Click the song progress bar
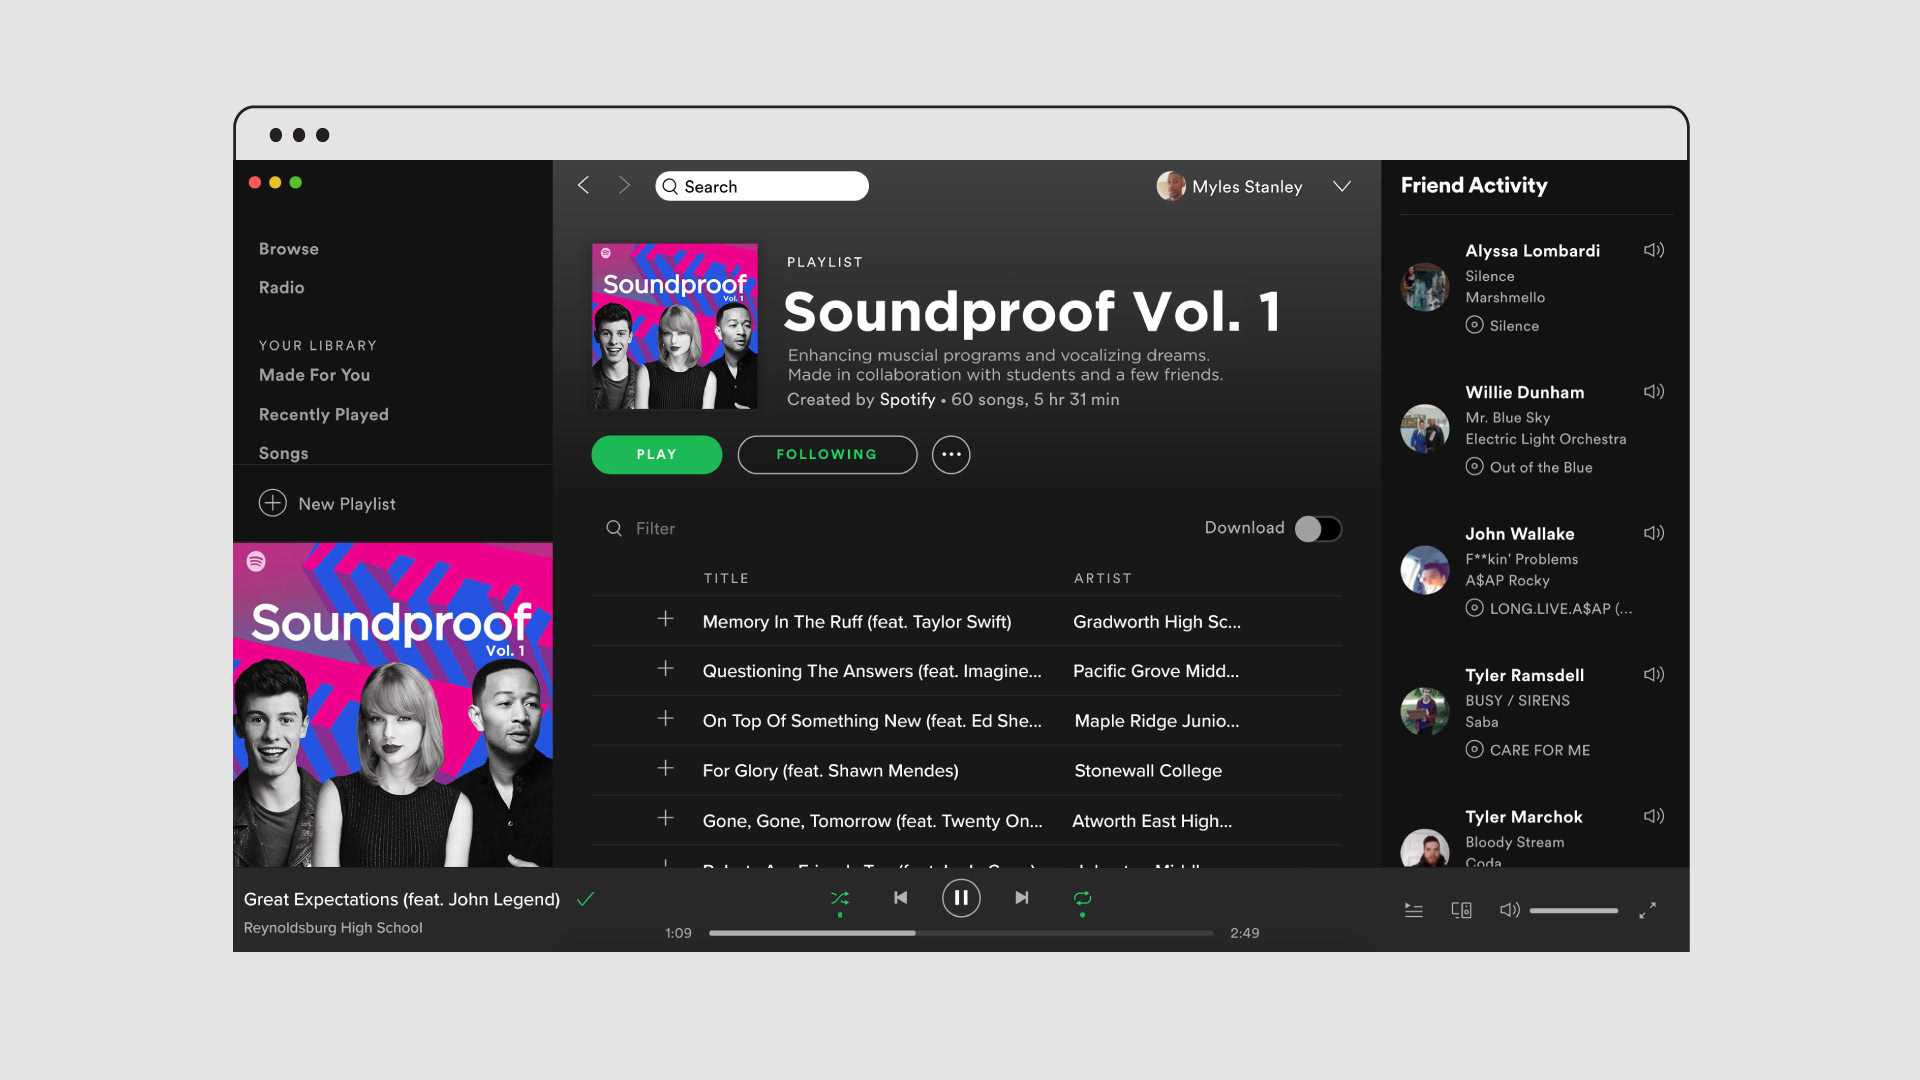 [x=961, y=933]
